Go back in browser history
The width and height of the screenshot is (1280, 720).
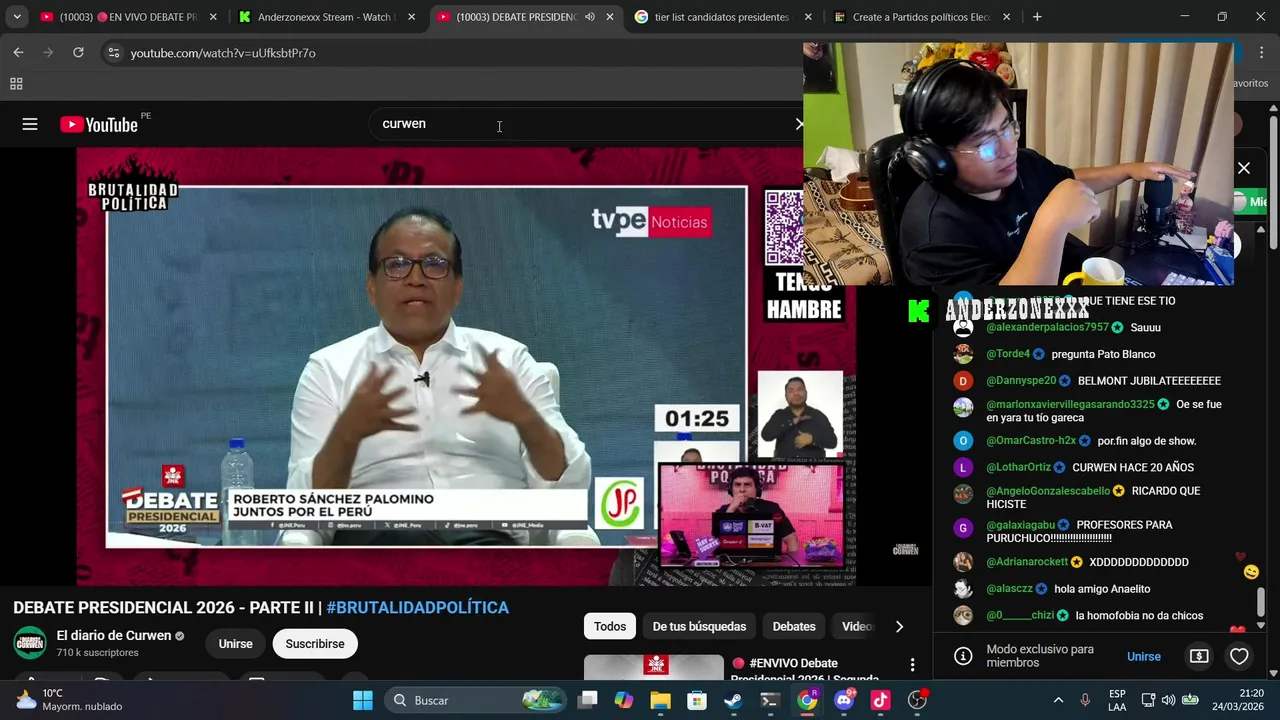pyautogui.click(x=18, y=52)
